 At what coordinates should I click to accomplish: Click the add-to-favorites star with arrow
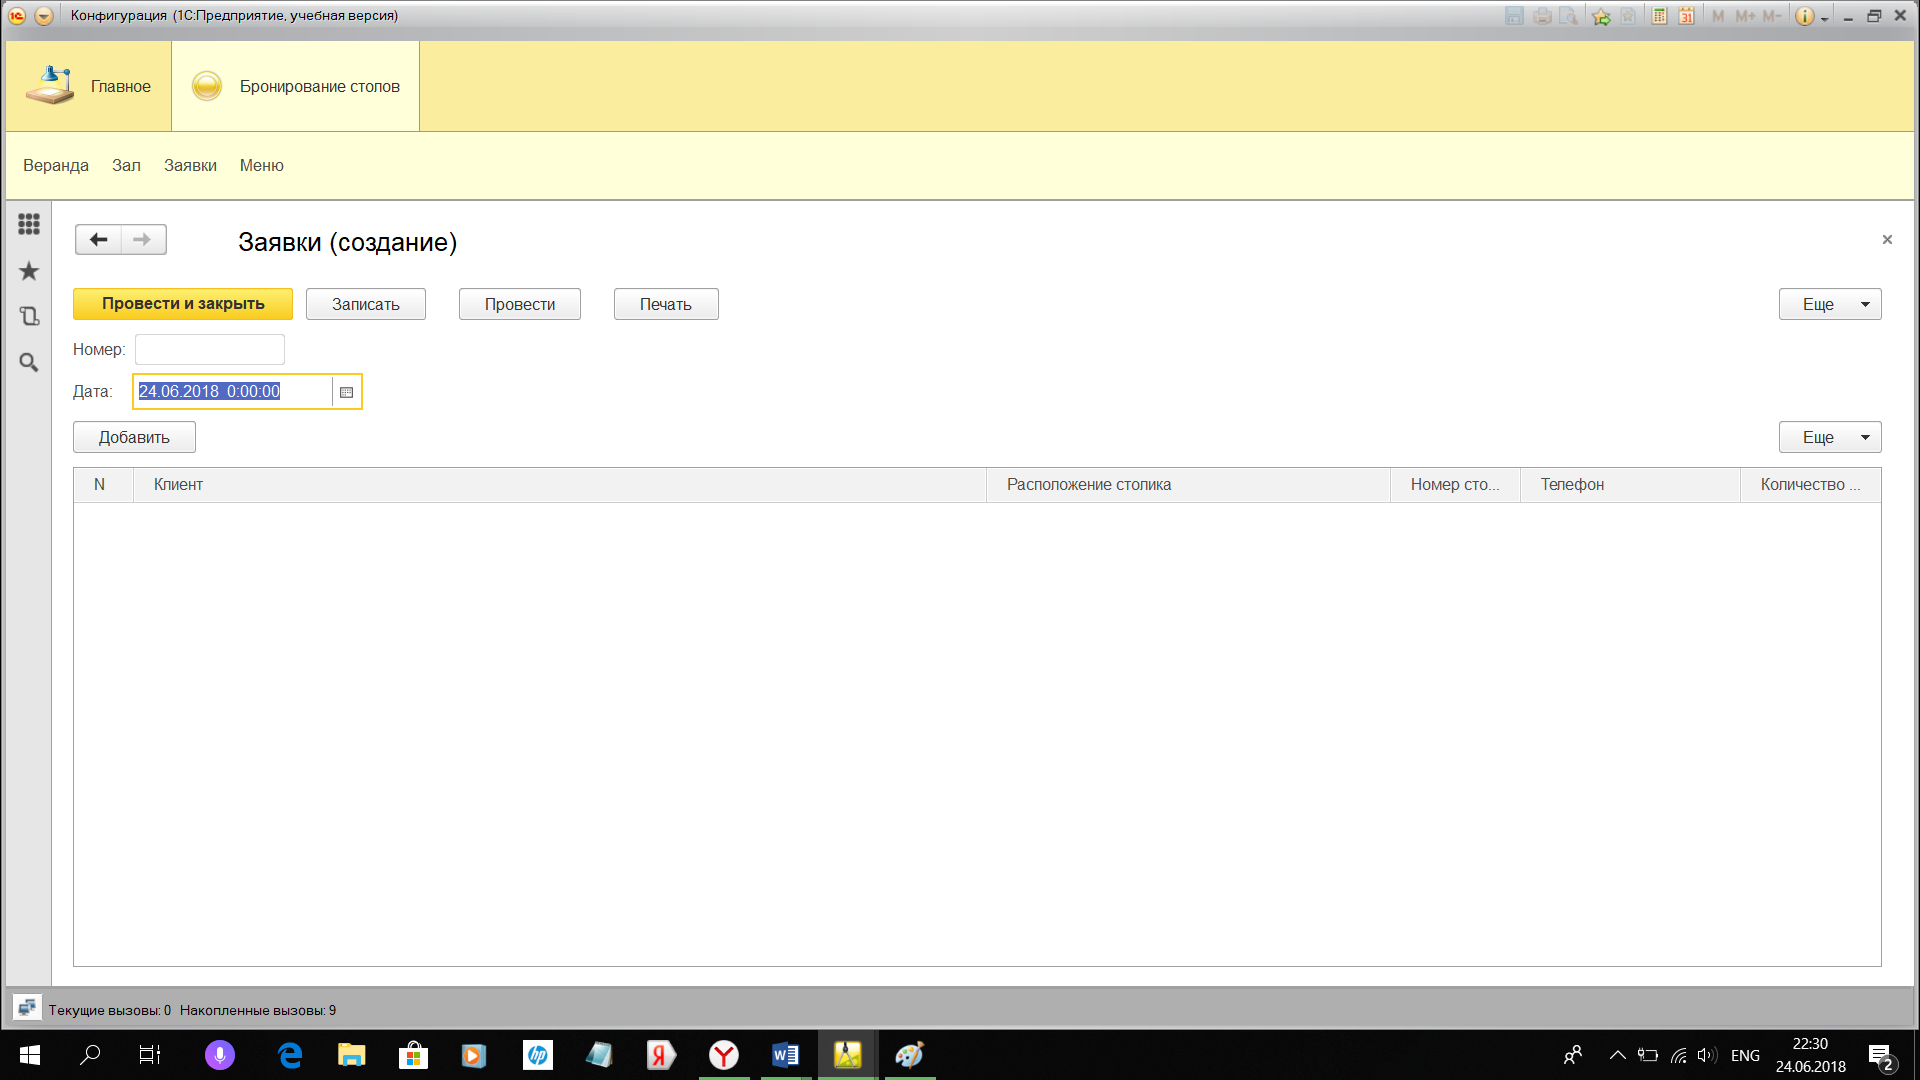pos(1601,16)
